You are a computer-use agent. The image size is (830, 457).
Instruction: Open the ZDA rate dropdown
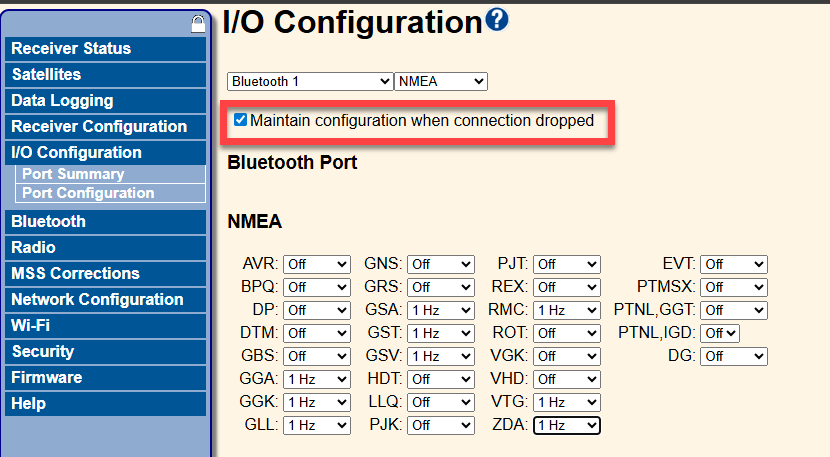pyautogui.click(x=566, y=425)
